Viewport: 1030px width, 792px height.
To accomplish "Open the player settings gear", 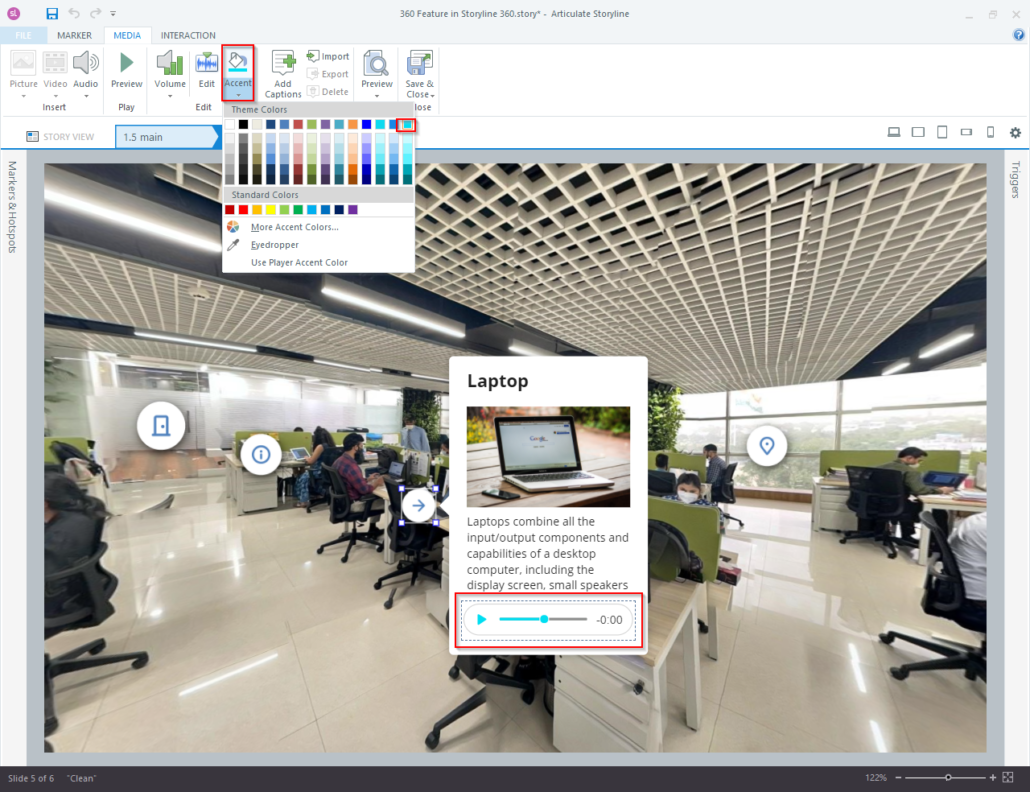I will tap(1015, 131).
